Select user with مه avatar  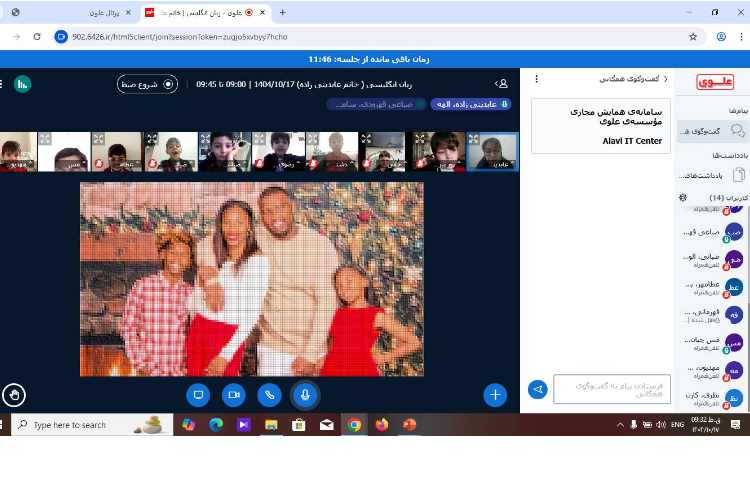(734, 371)
